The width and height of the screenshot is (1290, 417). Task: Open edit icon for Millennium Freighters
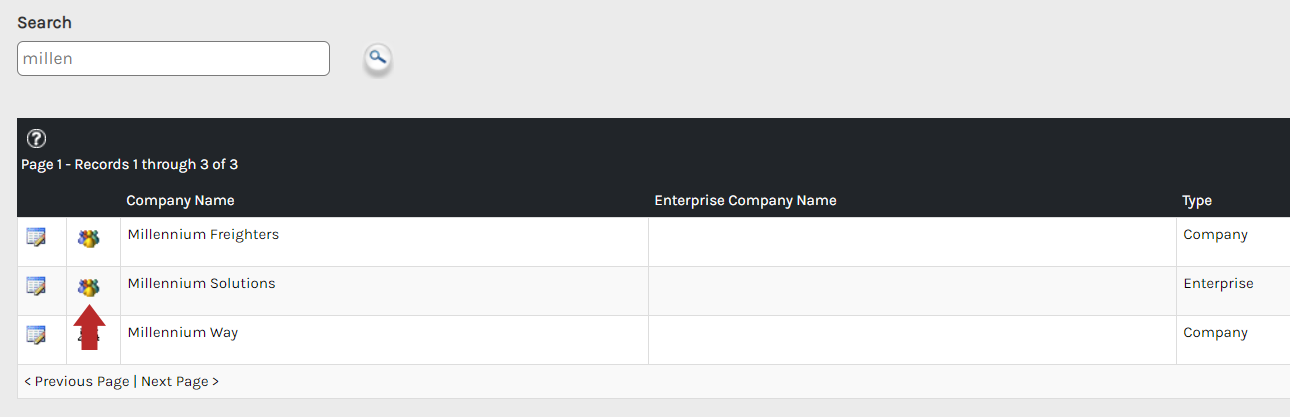(36, 237)
